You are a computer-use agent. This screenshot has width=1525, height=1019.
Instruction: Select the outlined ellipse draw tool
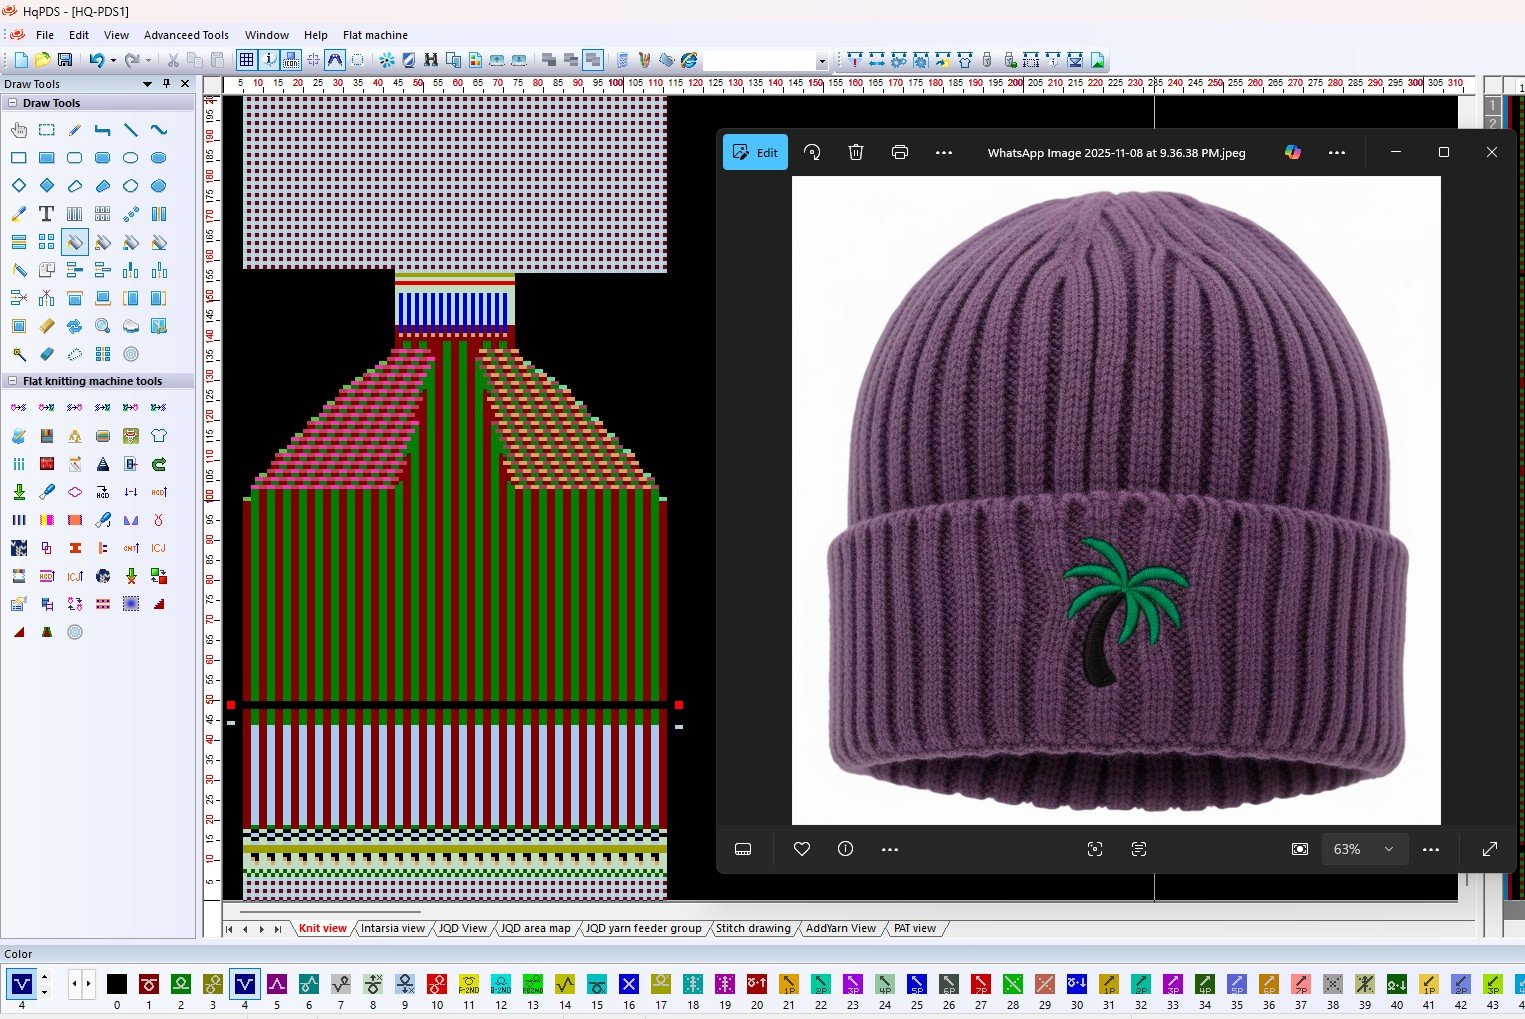(130, 158)
